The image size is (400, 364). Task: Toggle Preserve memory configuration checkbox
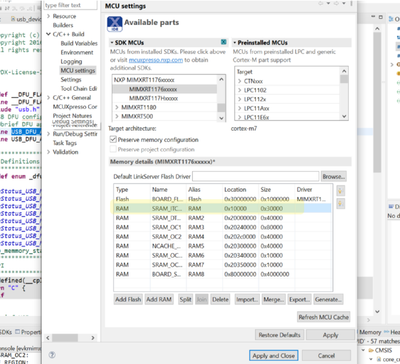113,139
